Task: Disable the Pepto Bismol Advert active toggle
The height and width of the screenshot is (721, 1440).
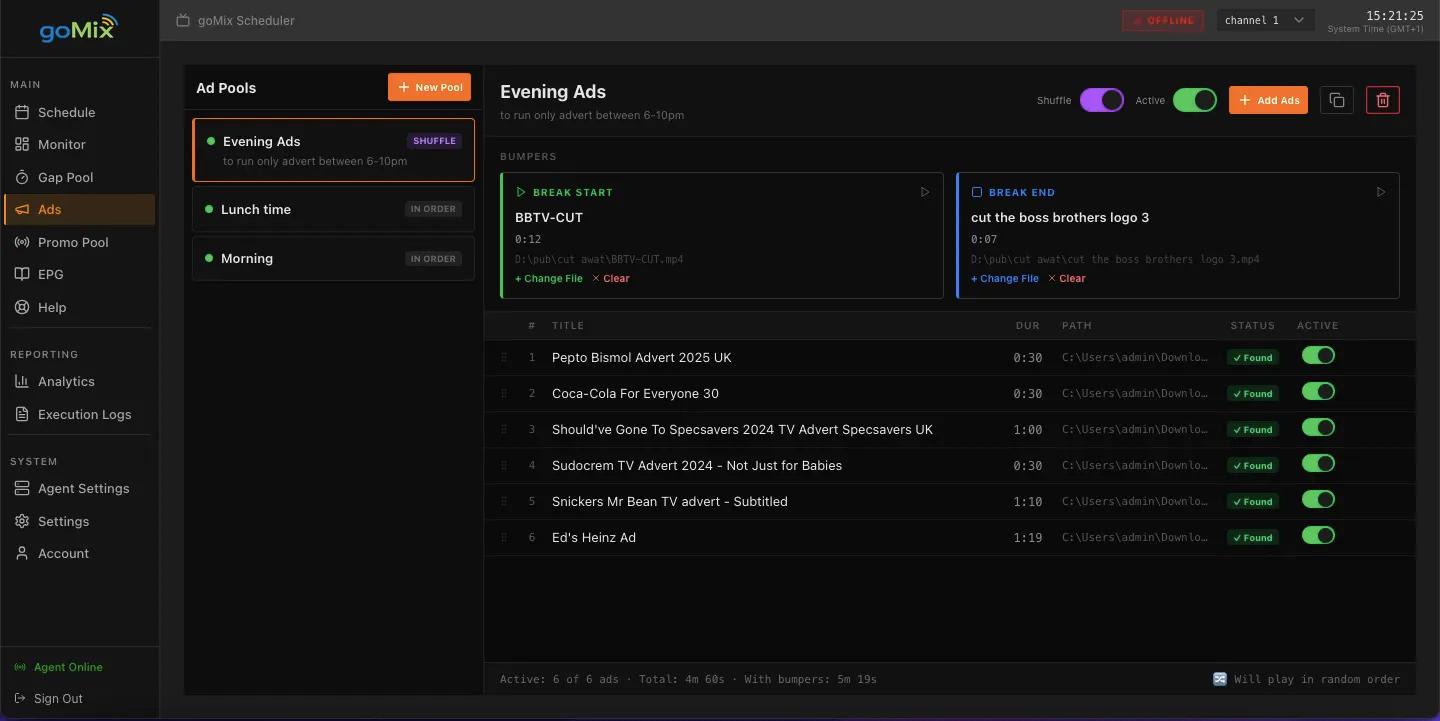Action: pyautogui.click(x=1318, y=356)
